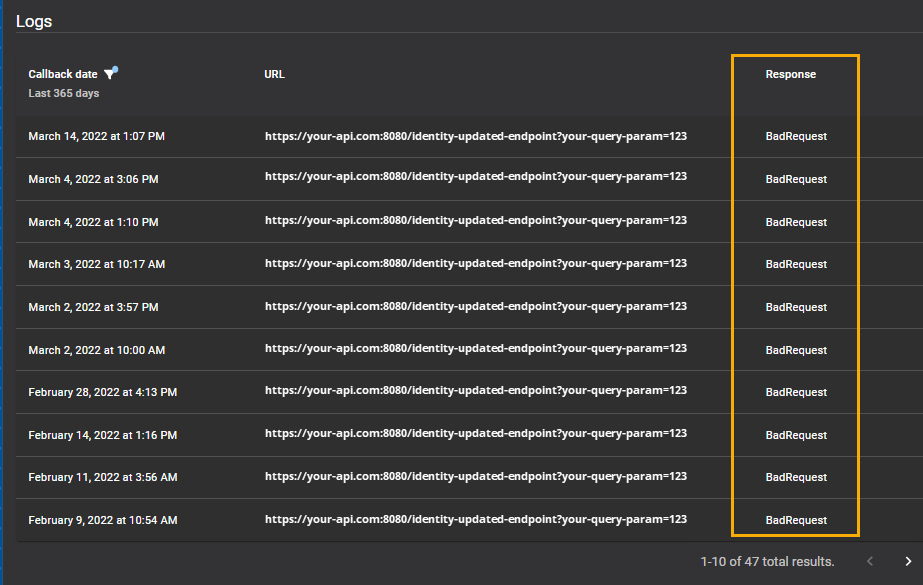
Task: Click the blue sidebar strip on the left
Action: pyautogui.click(x=4, y=290)
